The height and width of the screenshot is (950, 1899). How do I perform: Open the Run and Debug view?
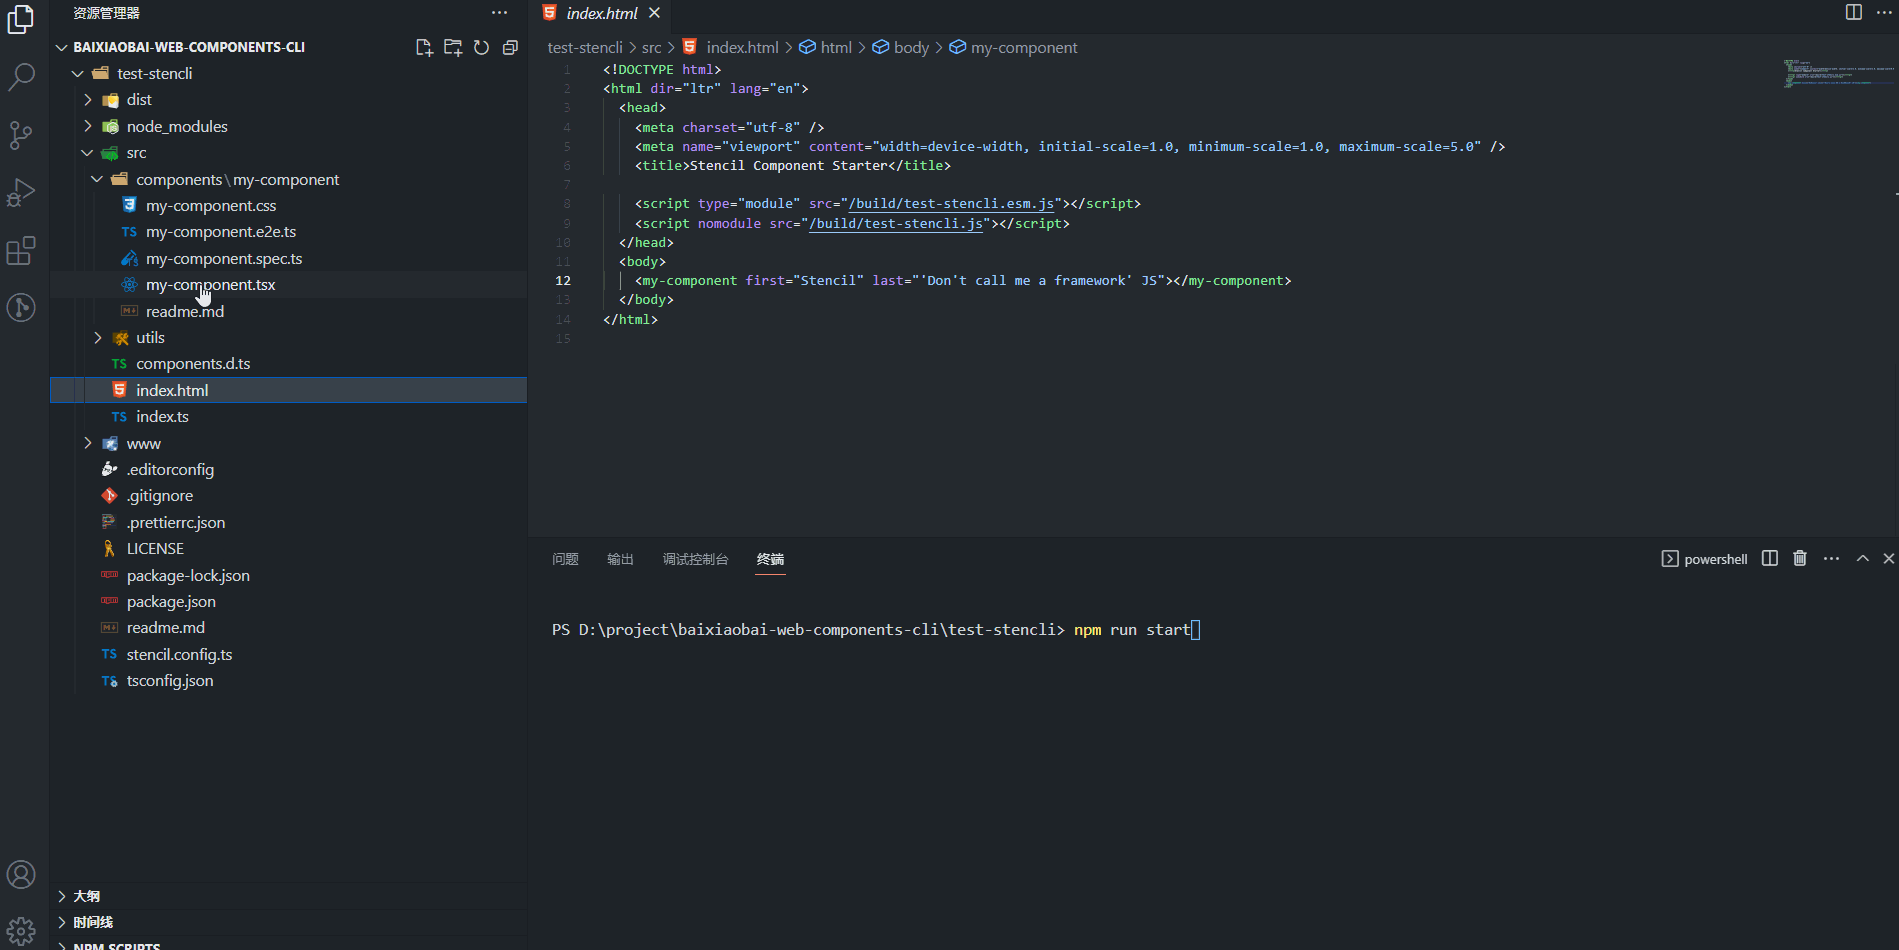tap(21, 192)
